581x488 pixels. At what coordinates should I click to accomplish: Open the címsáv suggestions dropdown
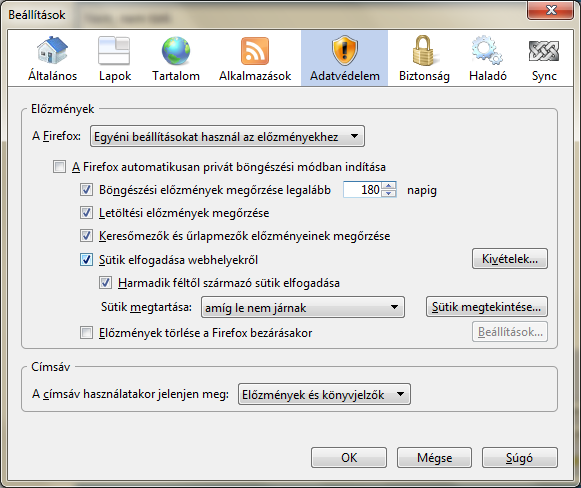pos(324,394)
